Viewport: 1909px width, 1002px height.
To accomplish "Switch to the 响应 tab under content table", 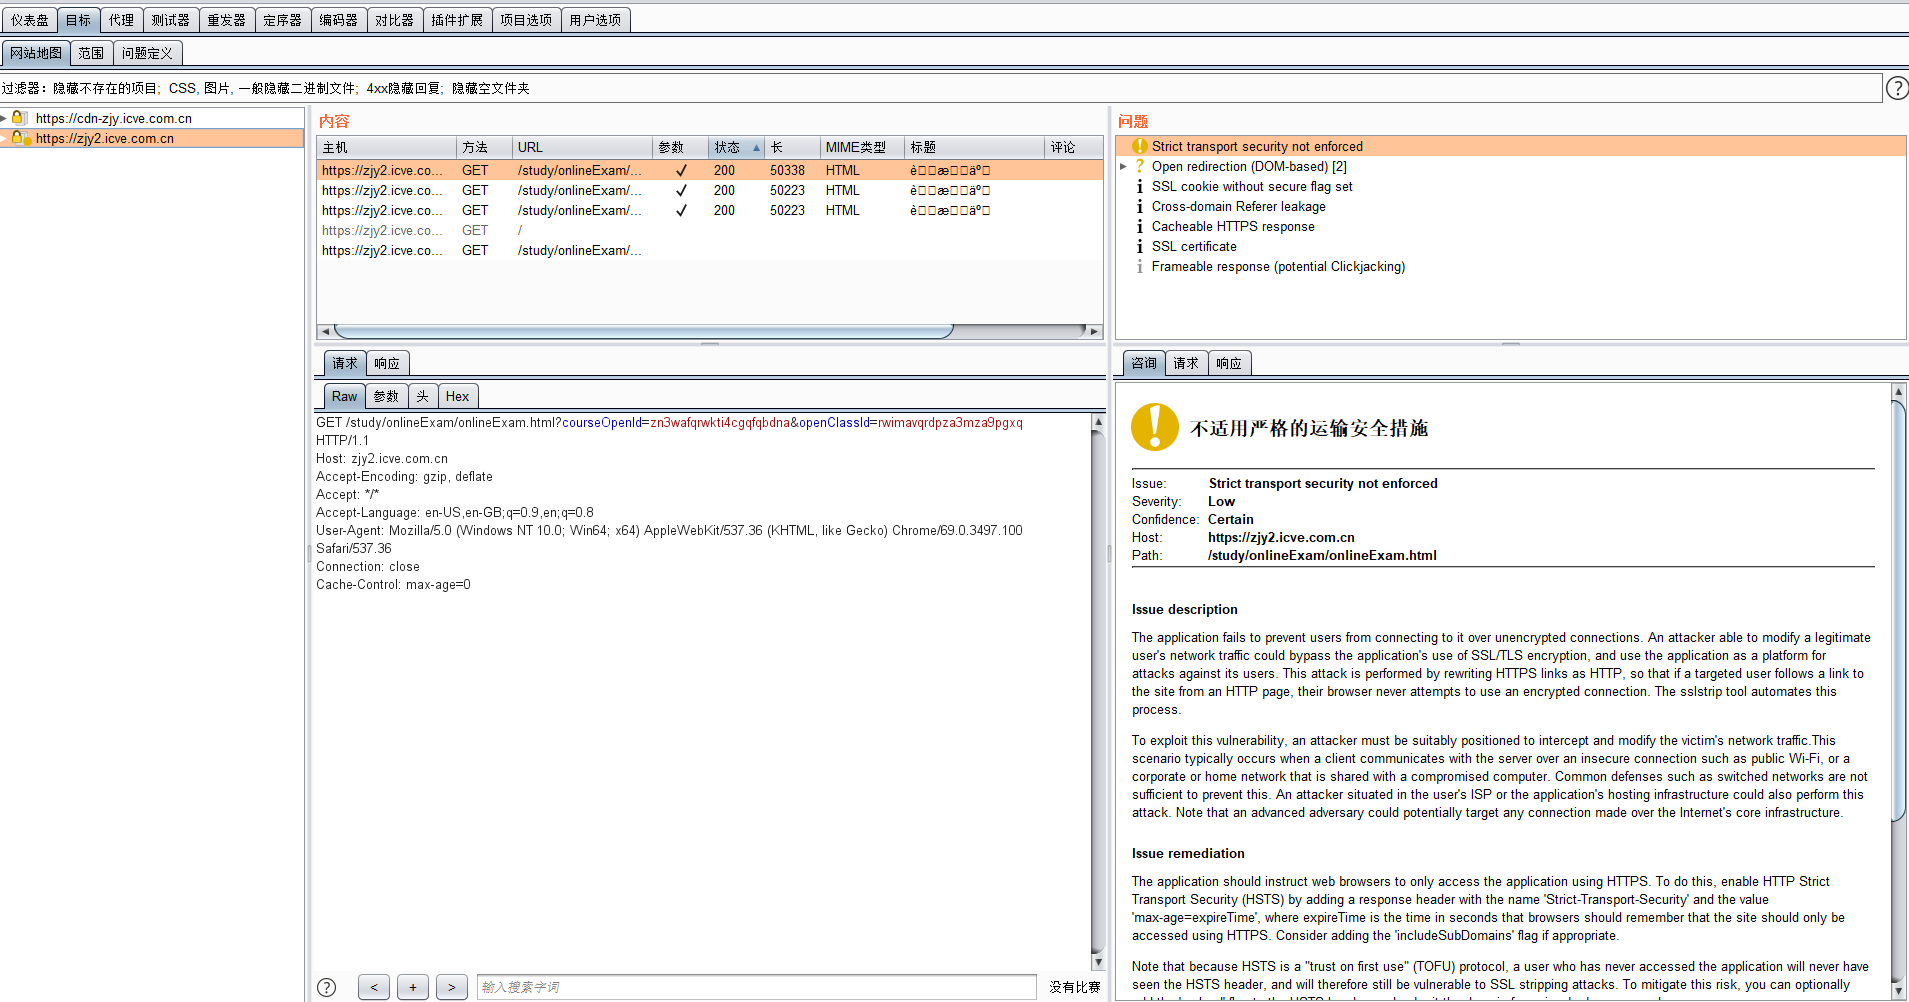I will pyautogui.click(x=387, y=363).
